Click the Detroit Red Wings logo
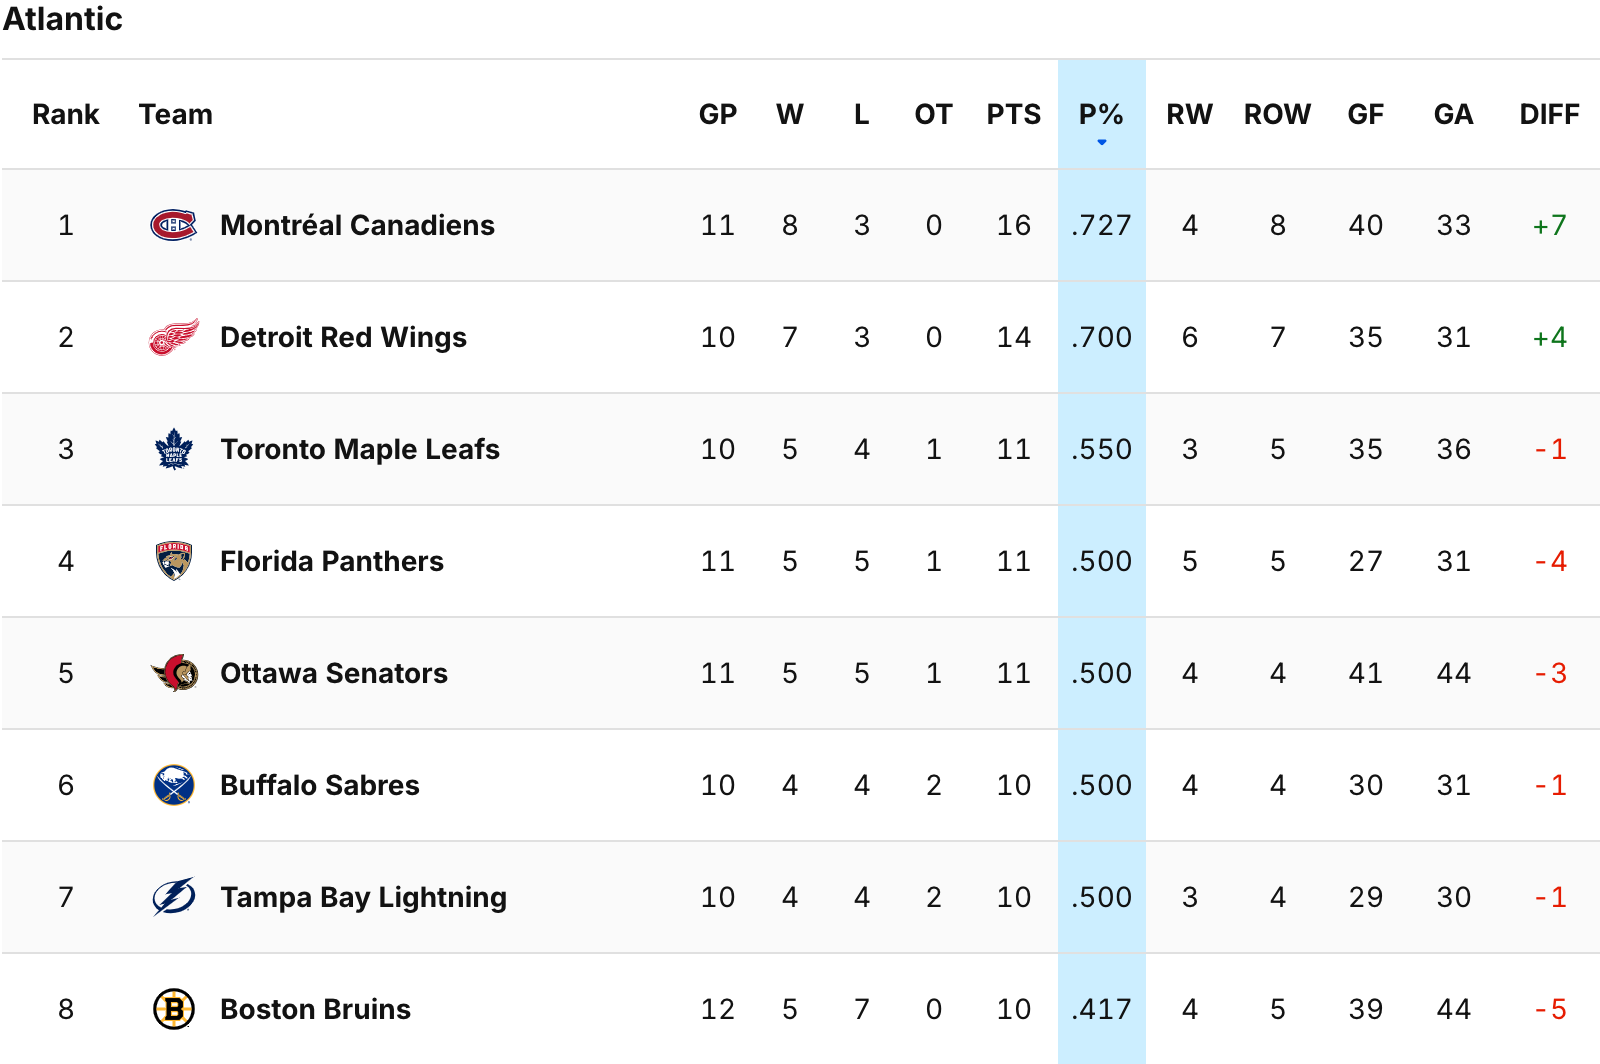Image resolution: width=1600 pixels, height=1064 pixels. coord(174,338)
